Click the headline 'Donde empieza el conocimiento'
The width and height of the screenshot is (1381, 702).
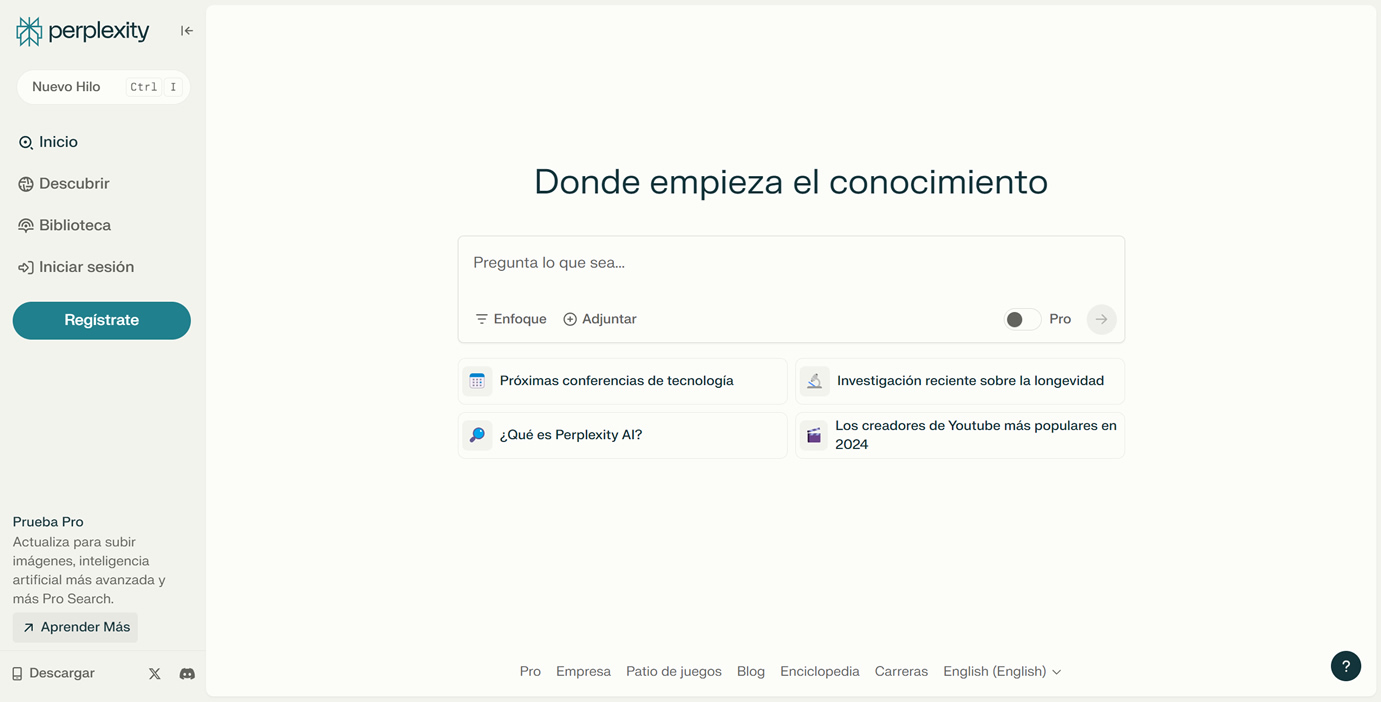point(791,182)
